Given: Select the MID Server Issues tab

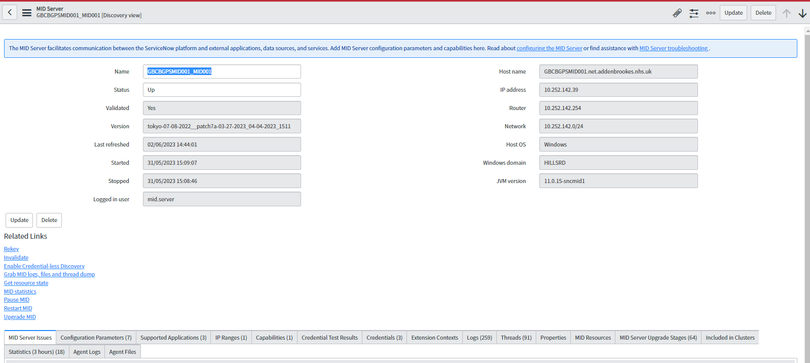Looking at the screenshot, I should click(30, 338).
